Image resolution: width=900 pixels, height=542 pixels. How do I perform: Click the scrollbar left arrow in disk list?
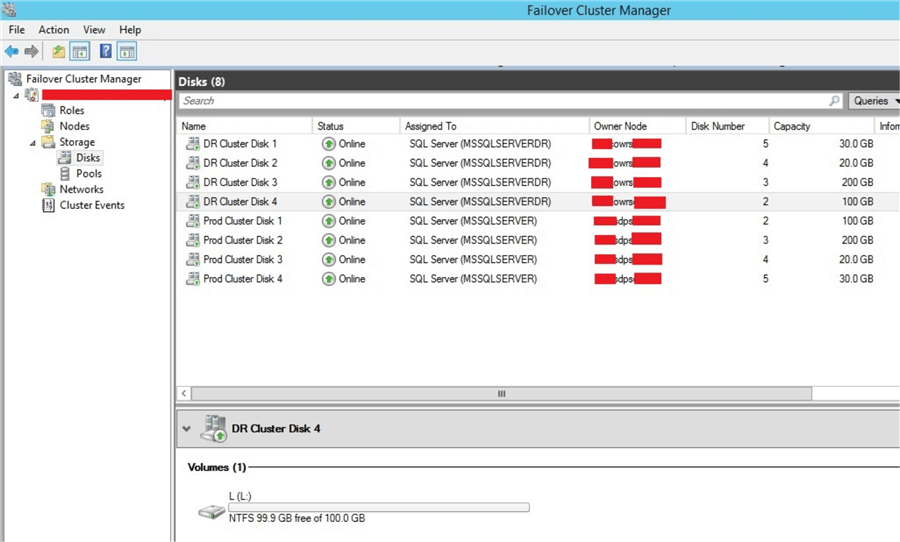184,394
